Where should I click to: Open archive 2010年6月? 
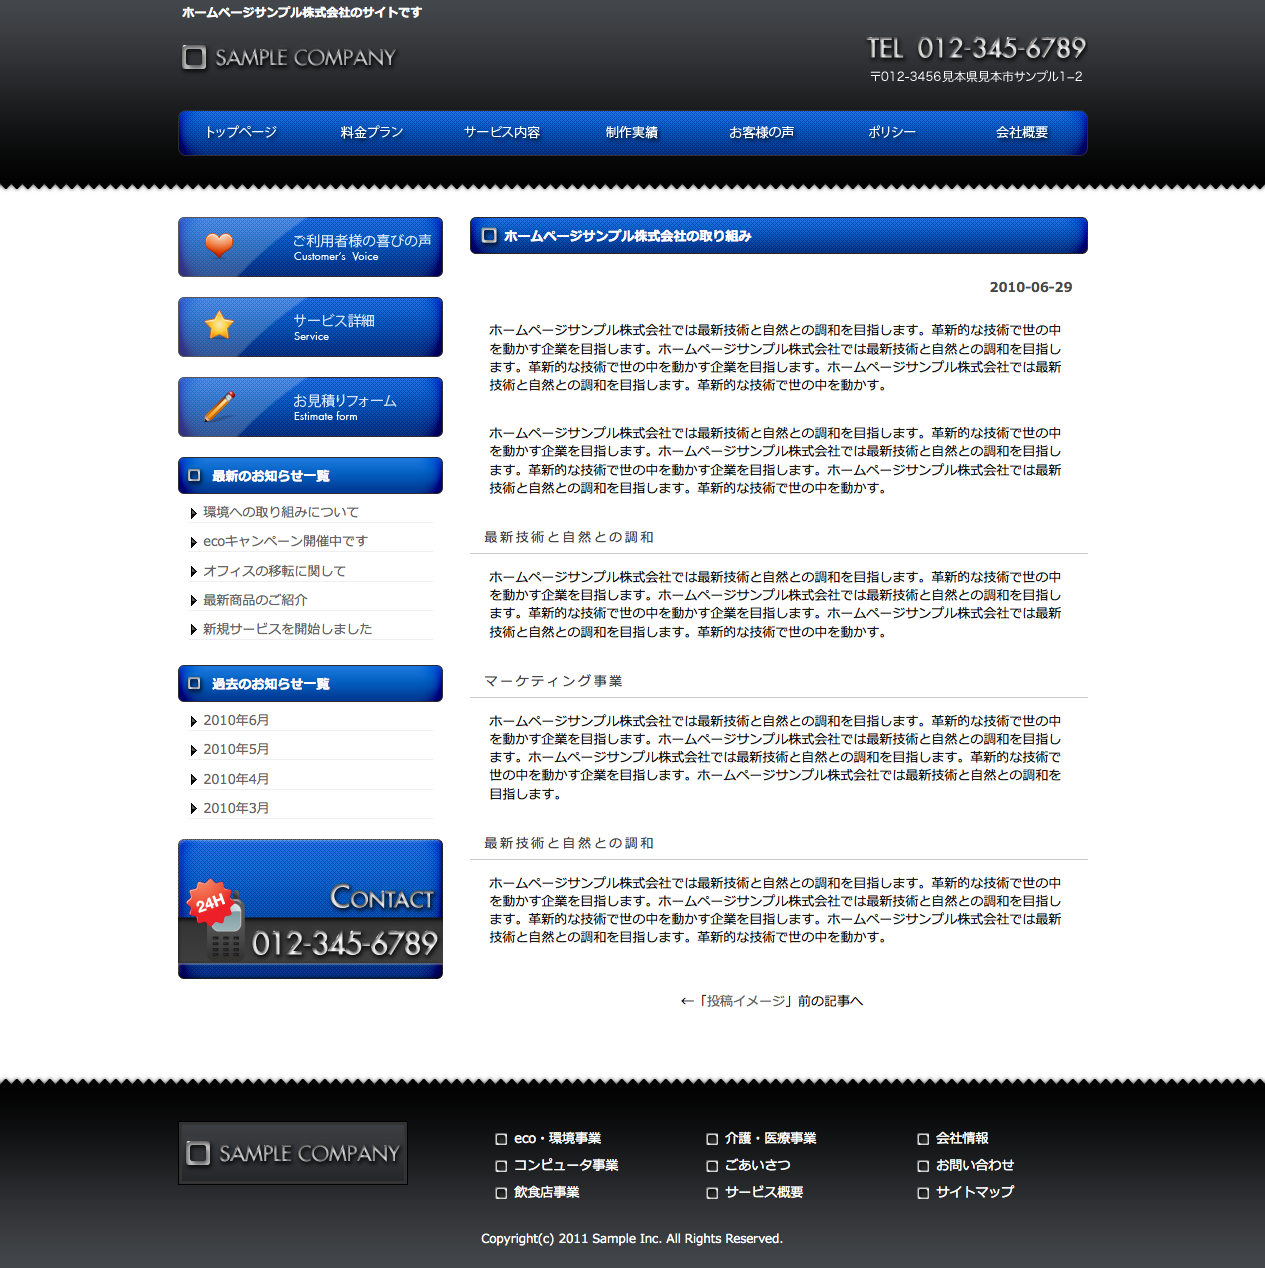coord(236,720)
